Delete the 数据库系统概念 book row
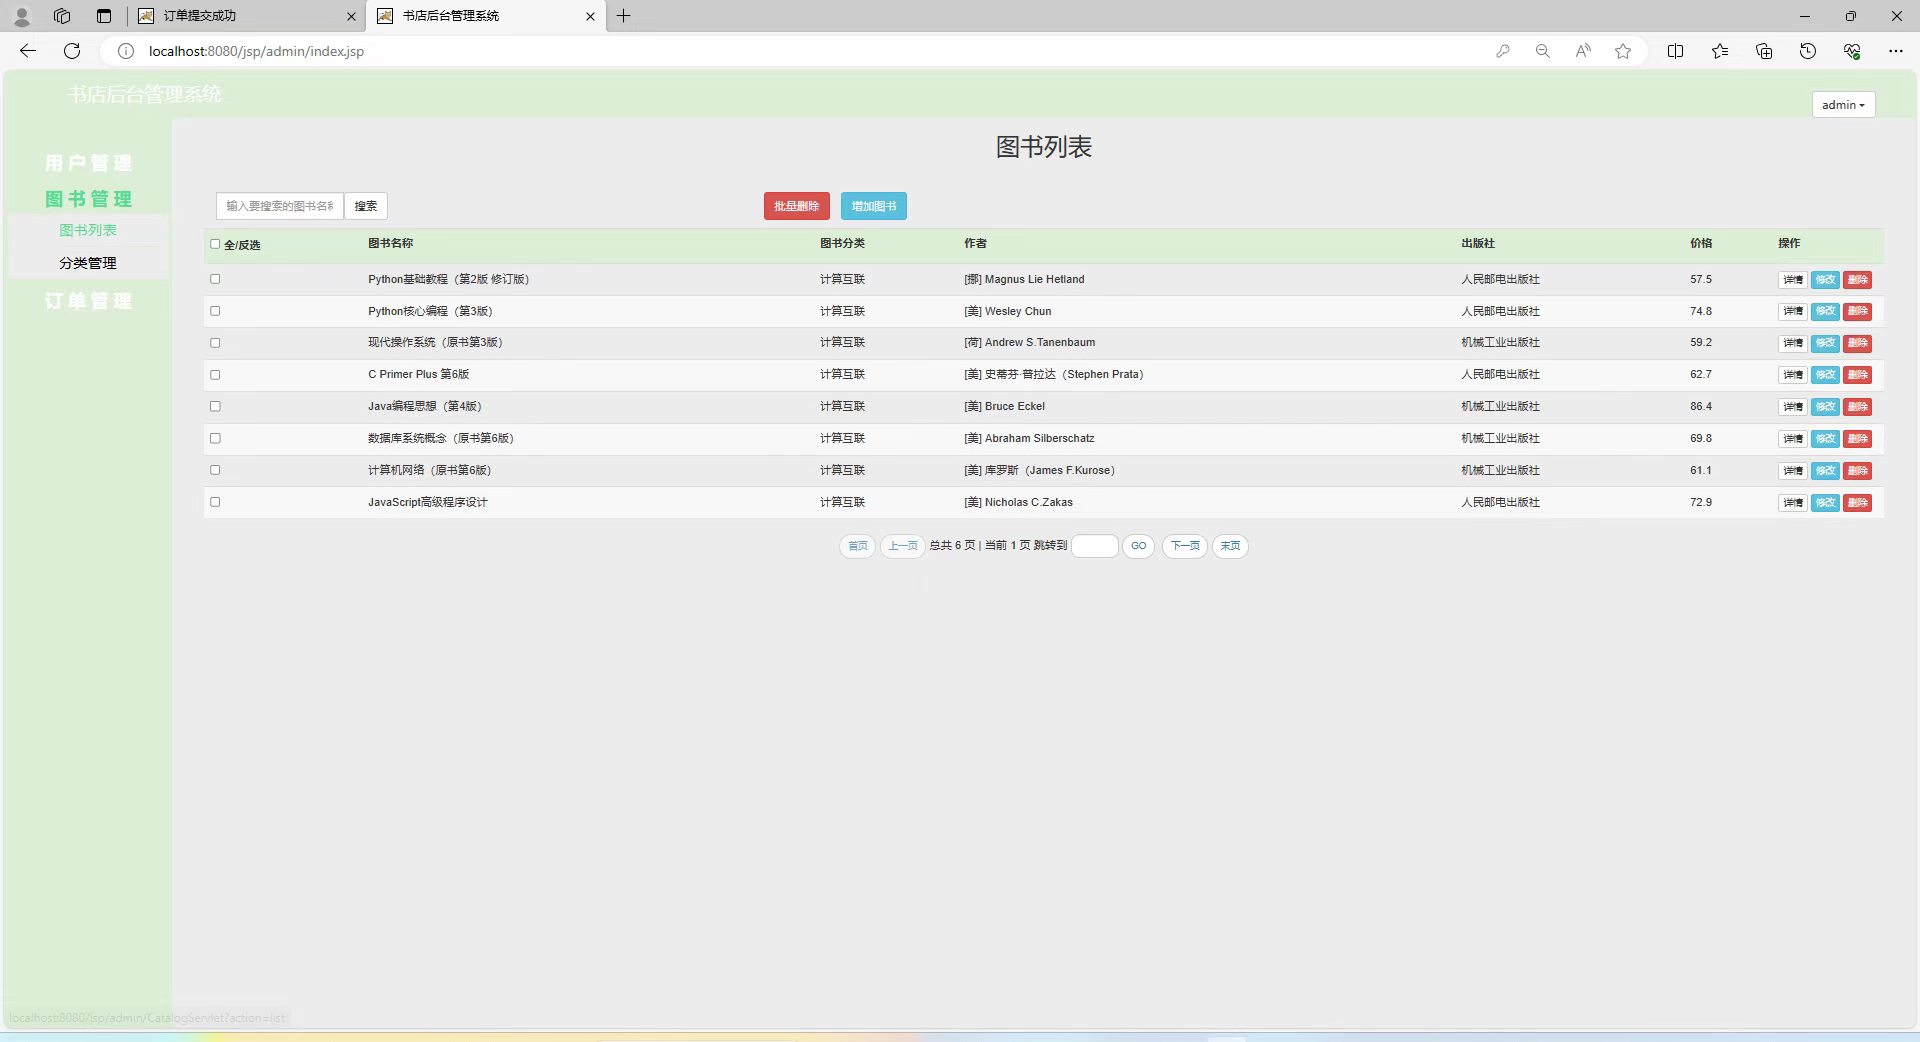1920x1042 pixels. pos(1858,439)
